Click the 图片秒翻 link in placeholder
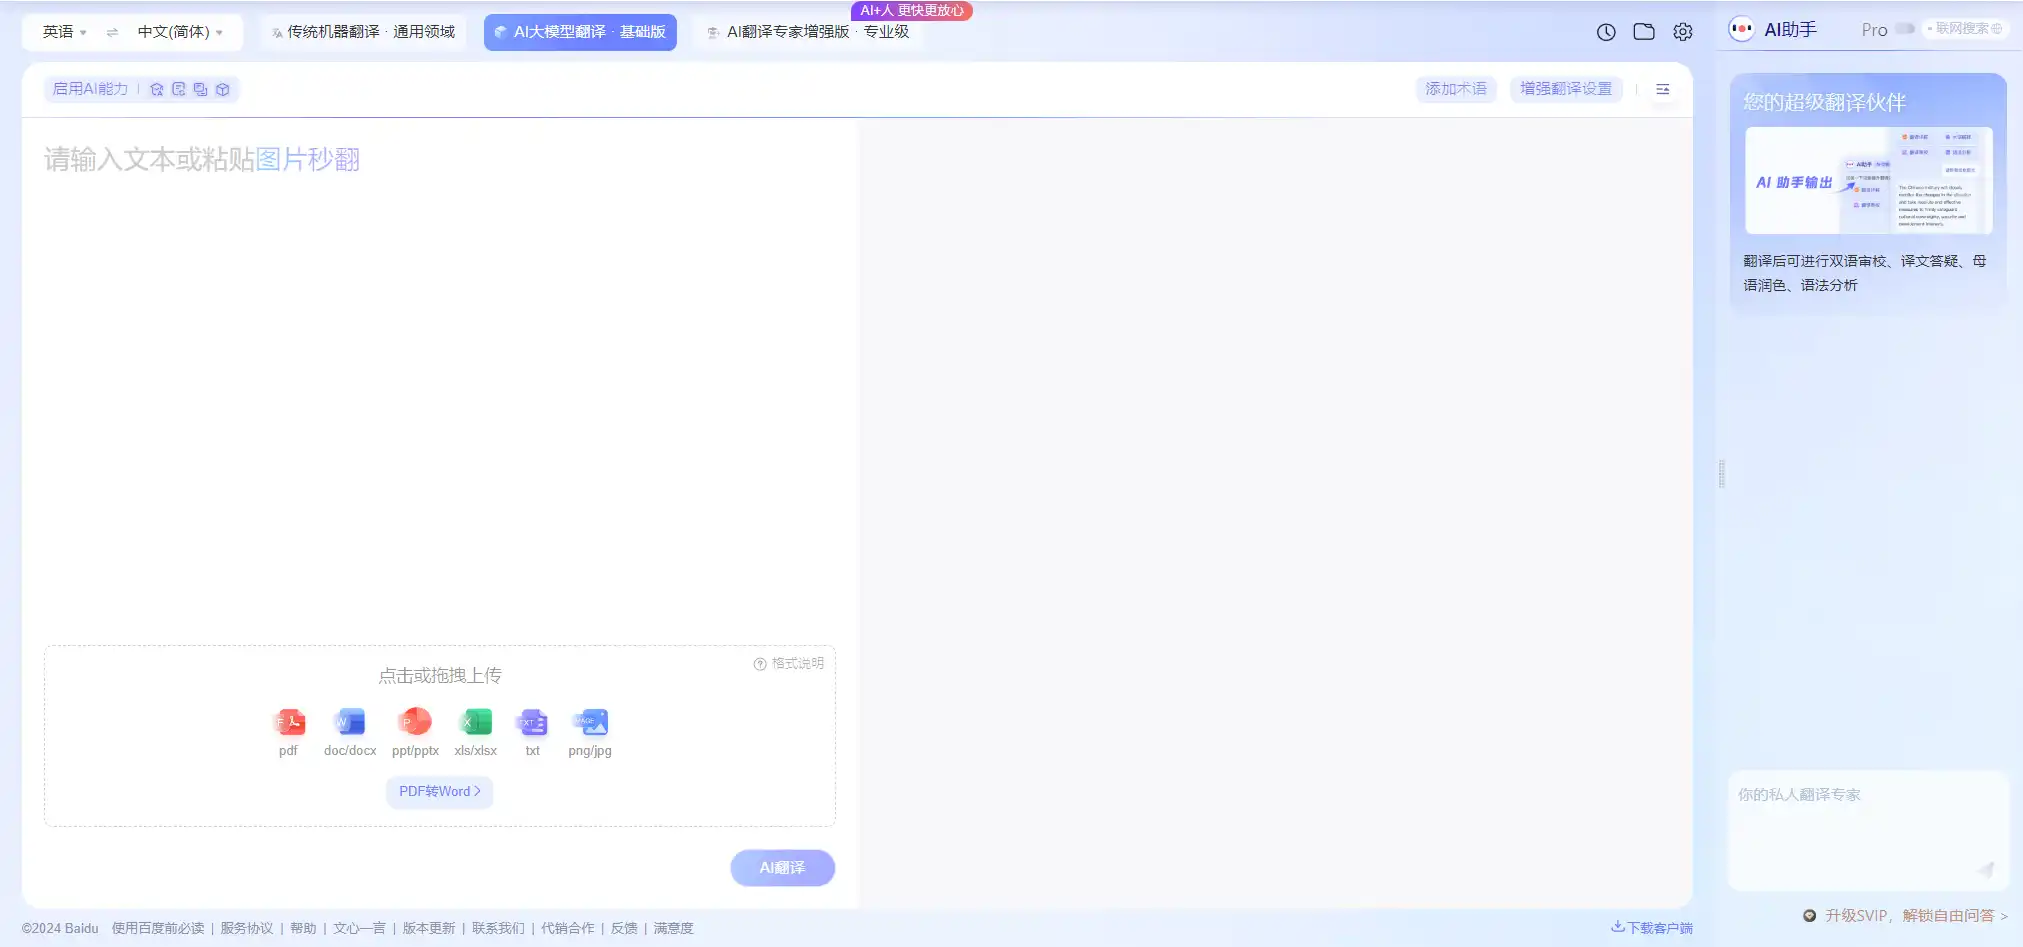The width and height of the screenshot is (2023, 947). 308,159
